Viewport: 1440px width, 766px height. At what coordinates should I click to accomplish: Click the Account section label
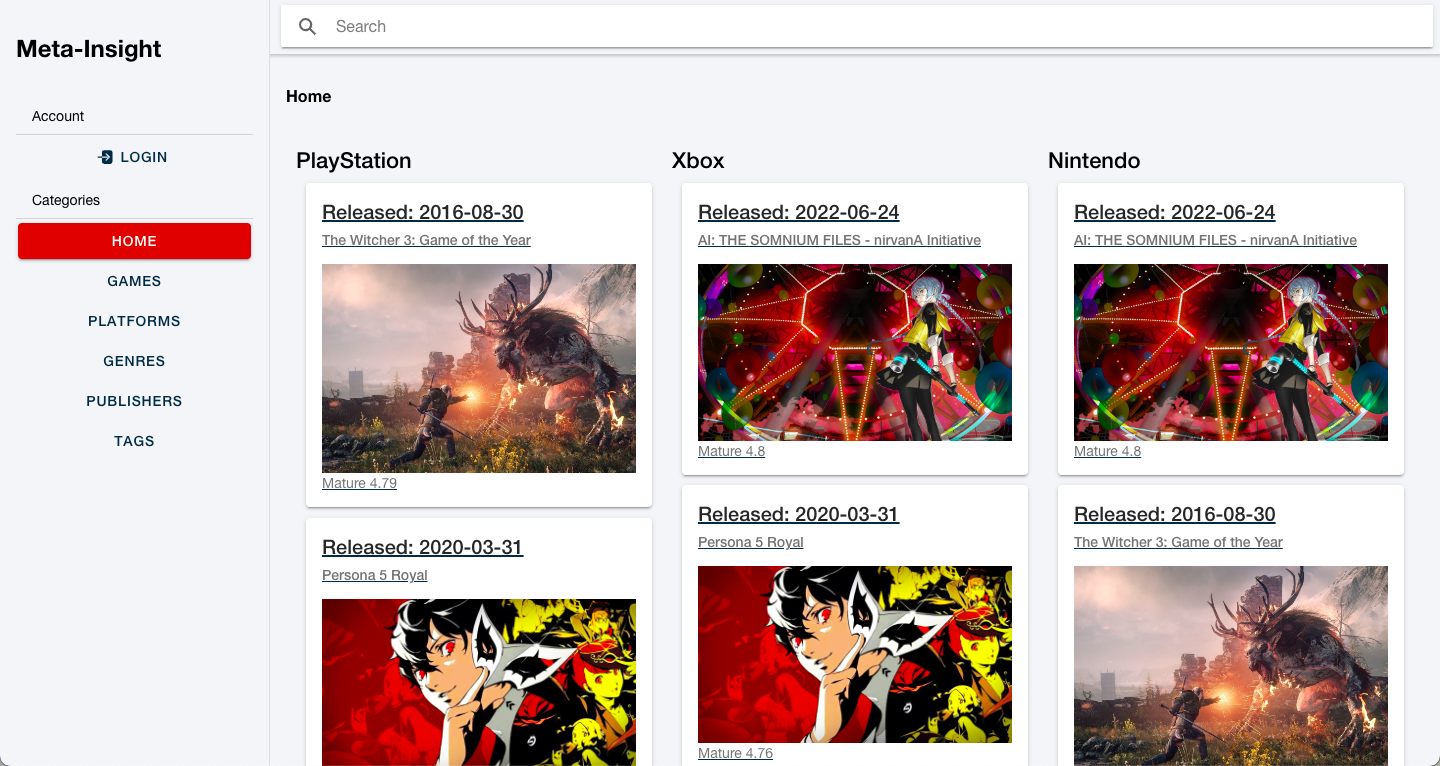point(58,116)
